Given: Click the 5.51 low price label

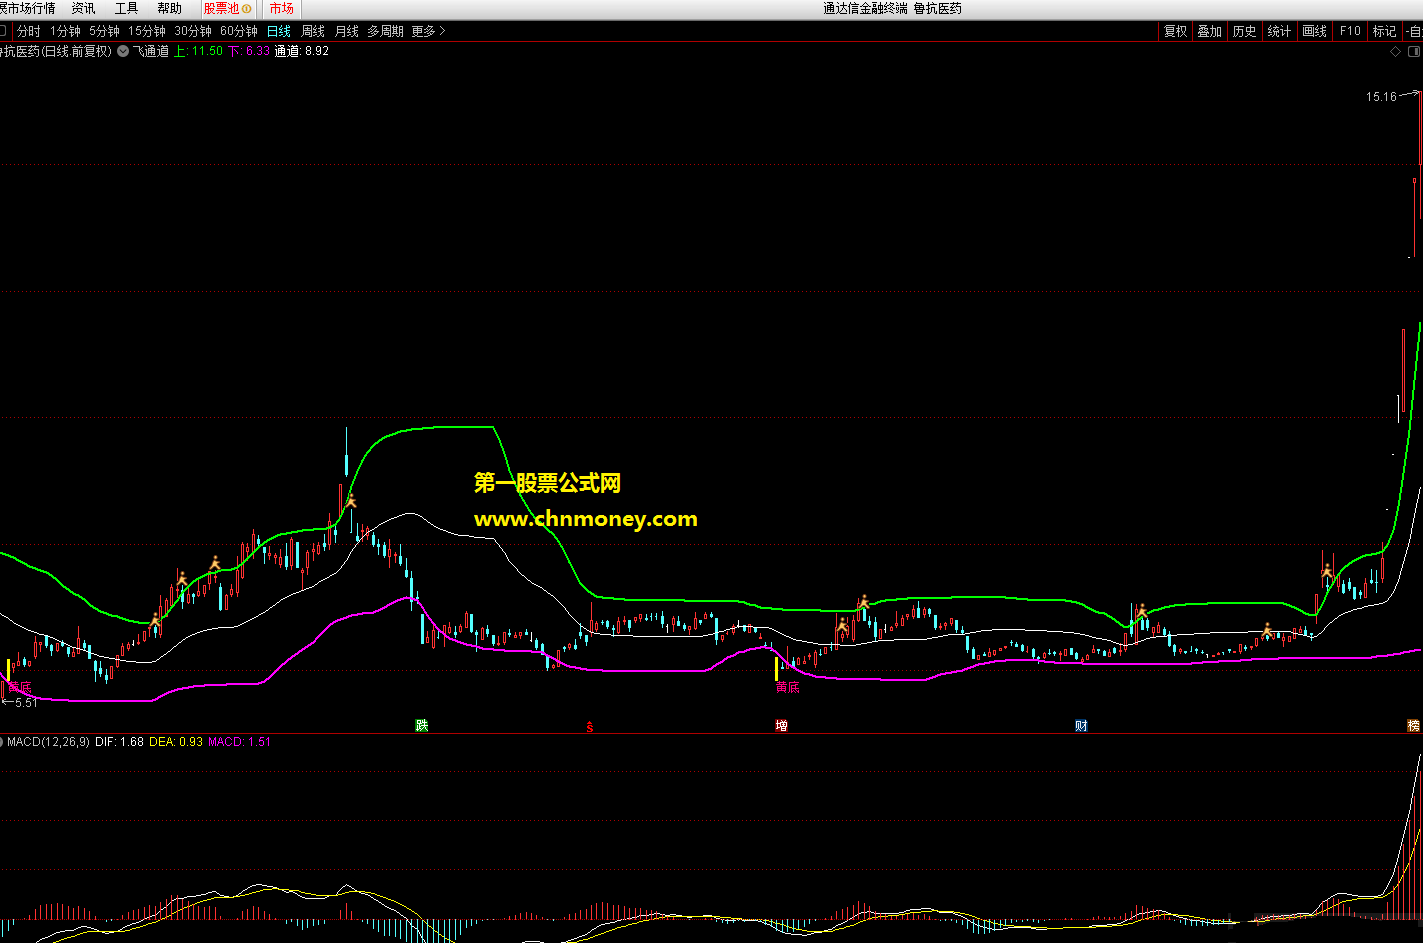Looking at the screenshot, I should 25,703.
